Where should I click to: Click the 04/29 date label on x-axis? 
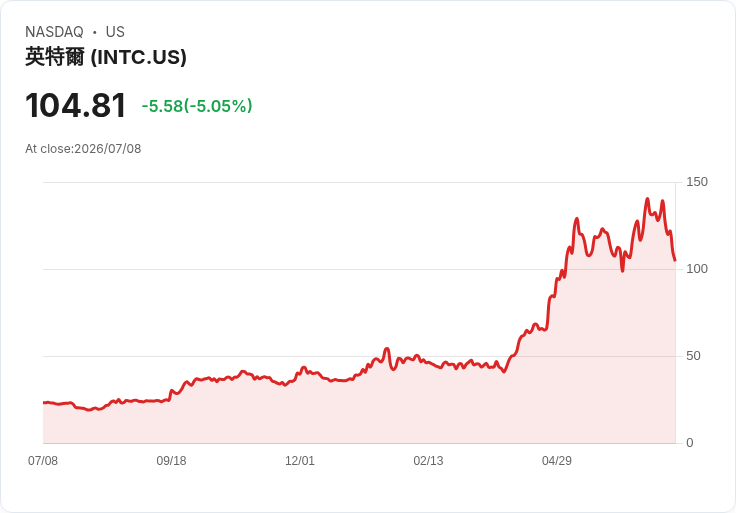tap(557, 460)
